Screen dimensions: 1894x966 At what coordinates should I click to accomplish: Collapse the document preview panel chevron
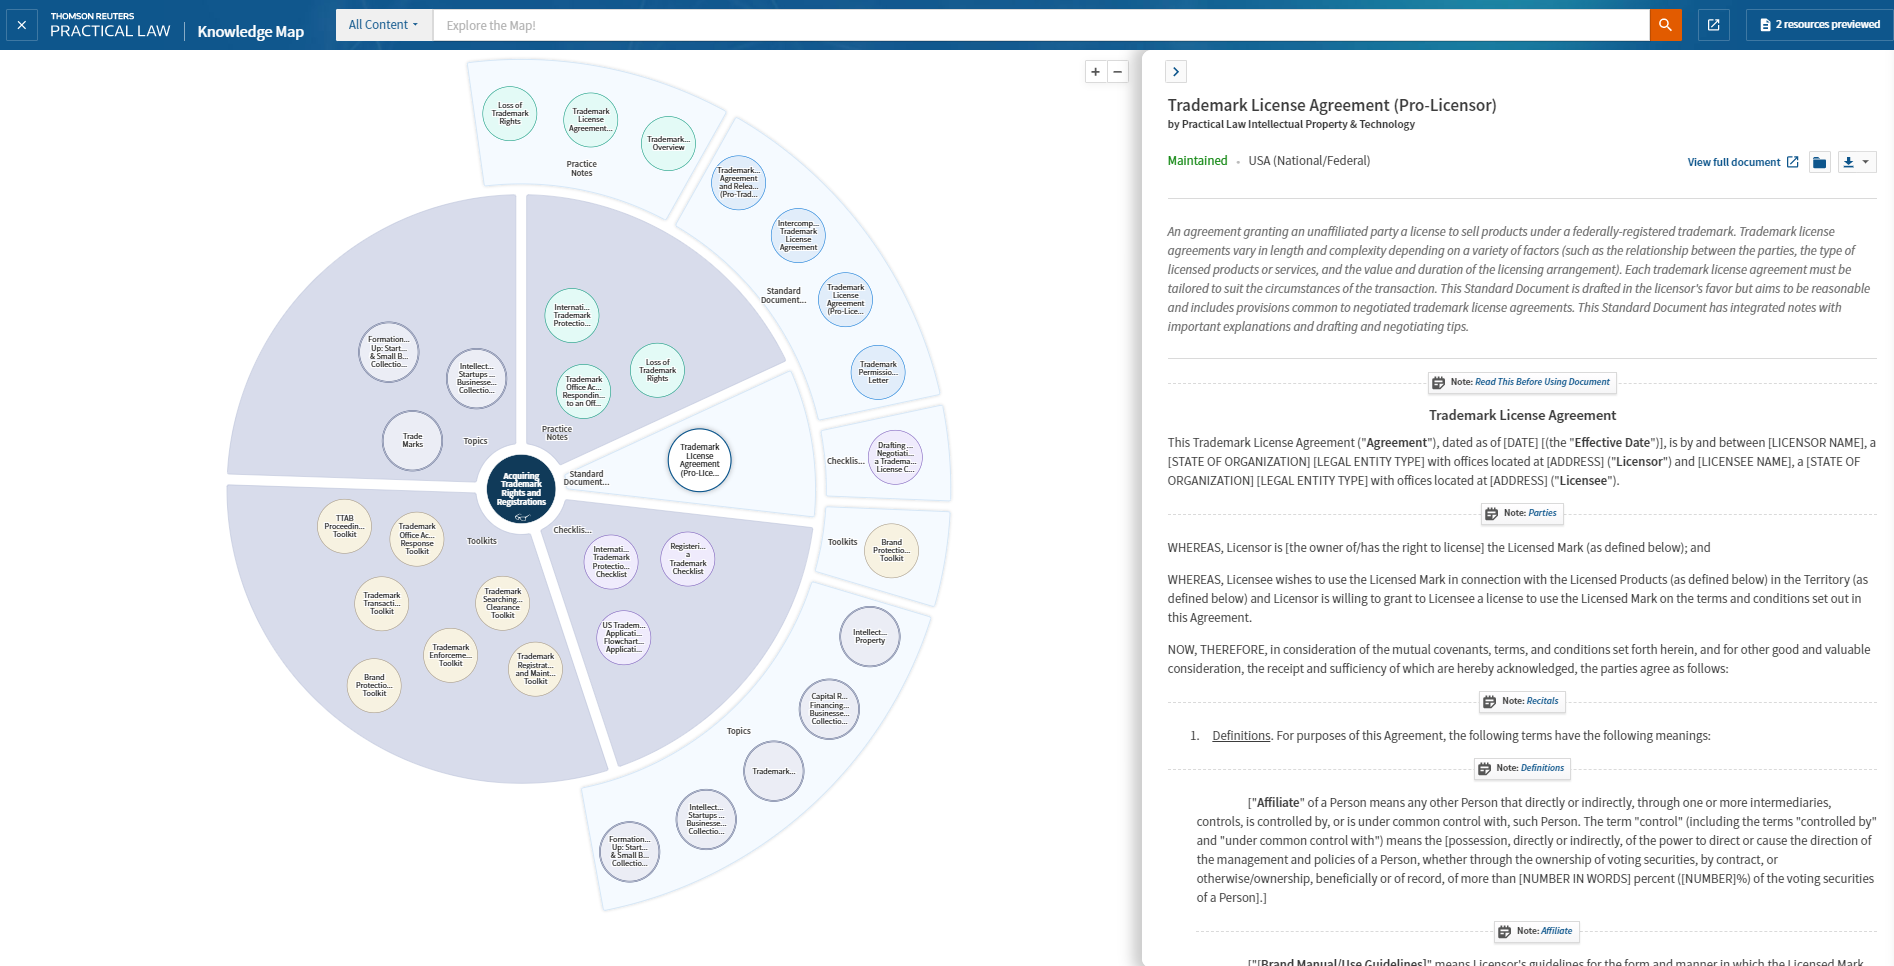tap(1175, 72)
